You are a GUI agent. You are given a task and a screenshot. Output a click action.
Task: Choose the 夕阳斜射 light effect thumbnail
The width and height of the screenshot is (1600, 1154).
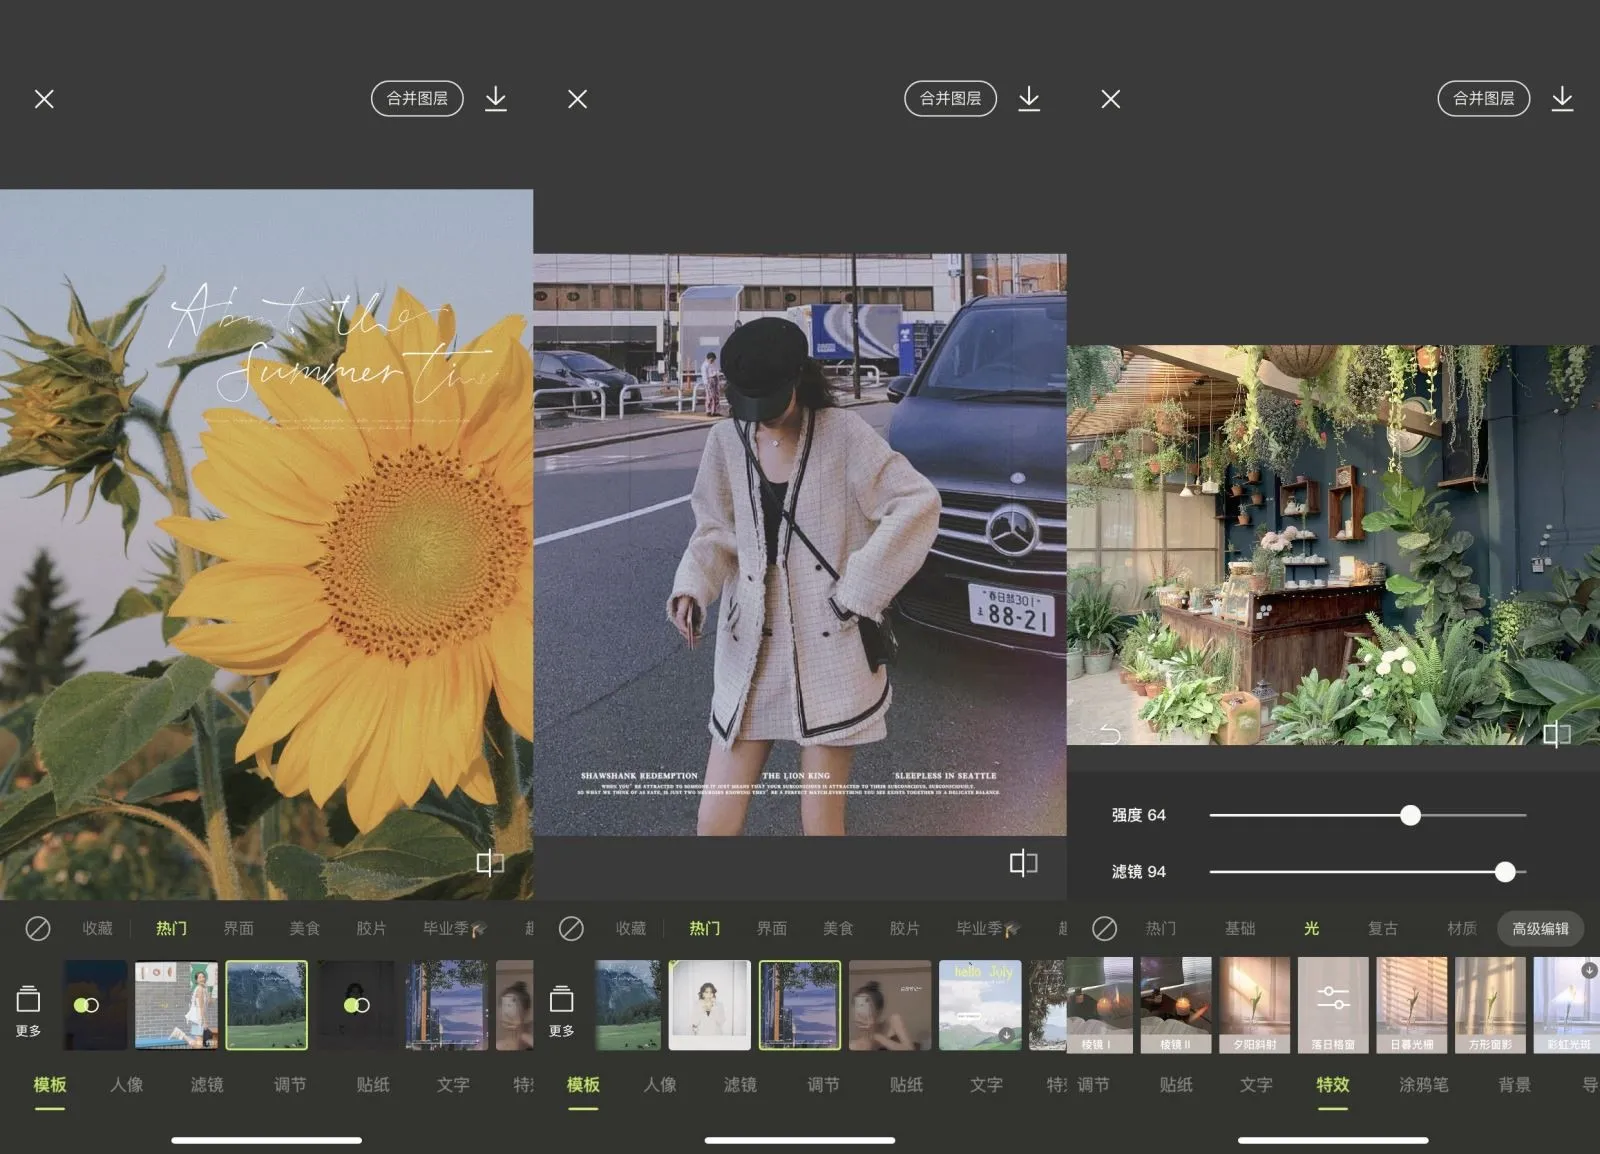[x=1254, y=1004]
